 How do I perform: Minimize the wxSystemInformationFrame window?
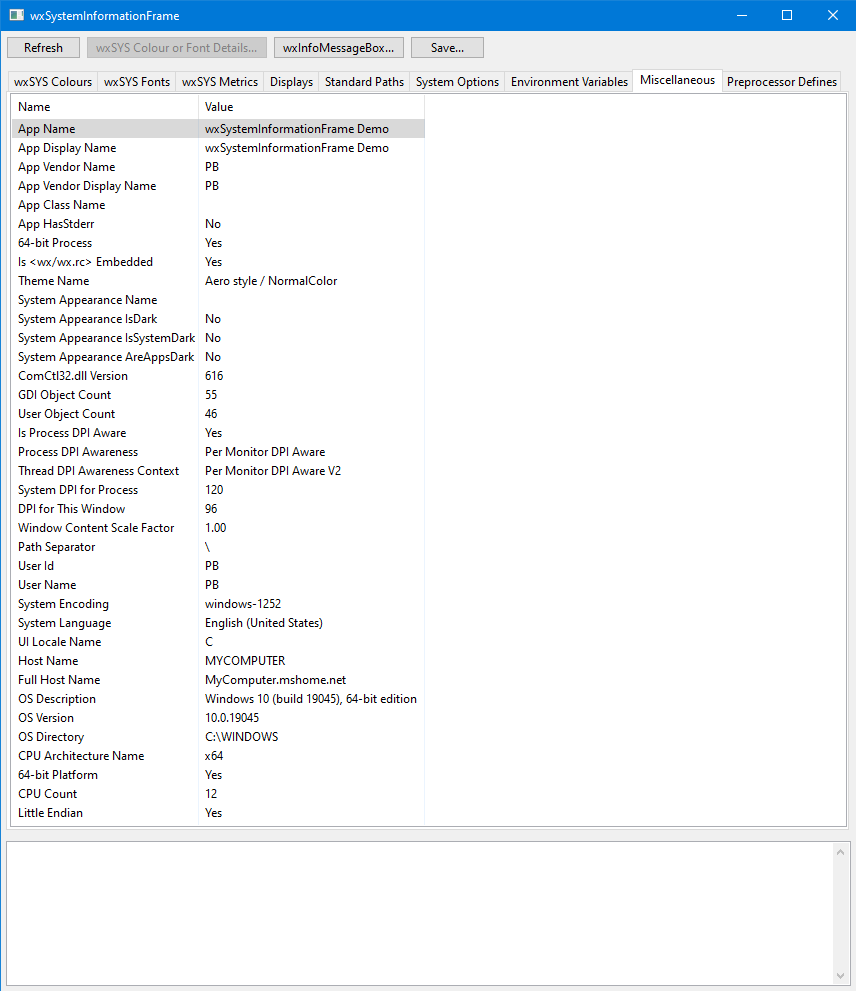pos(742,15)
